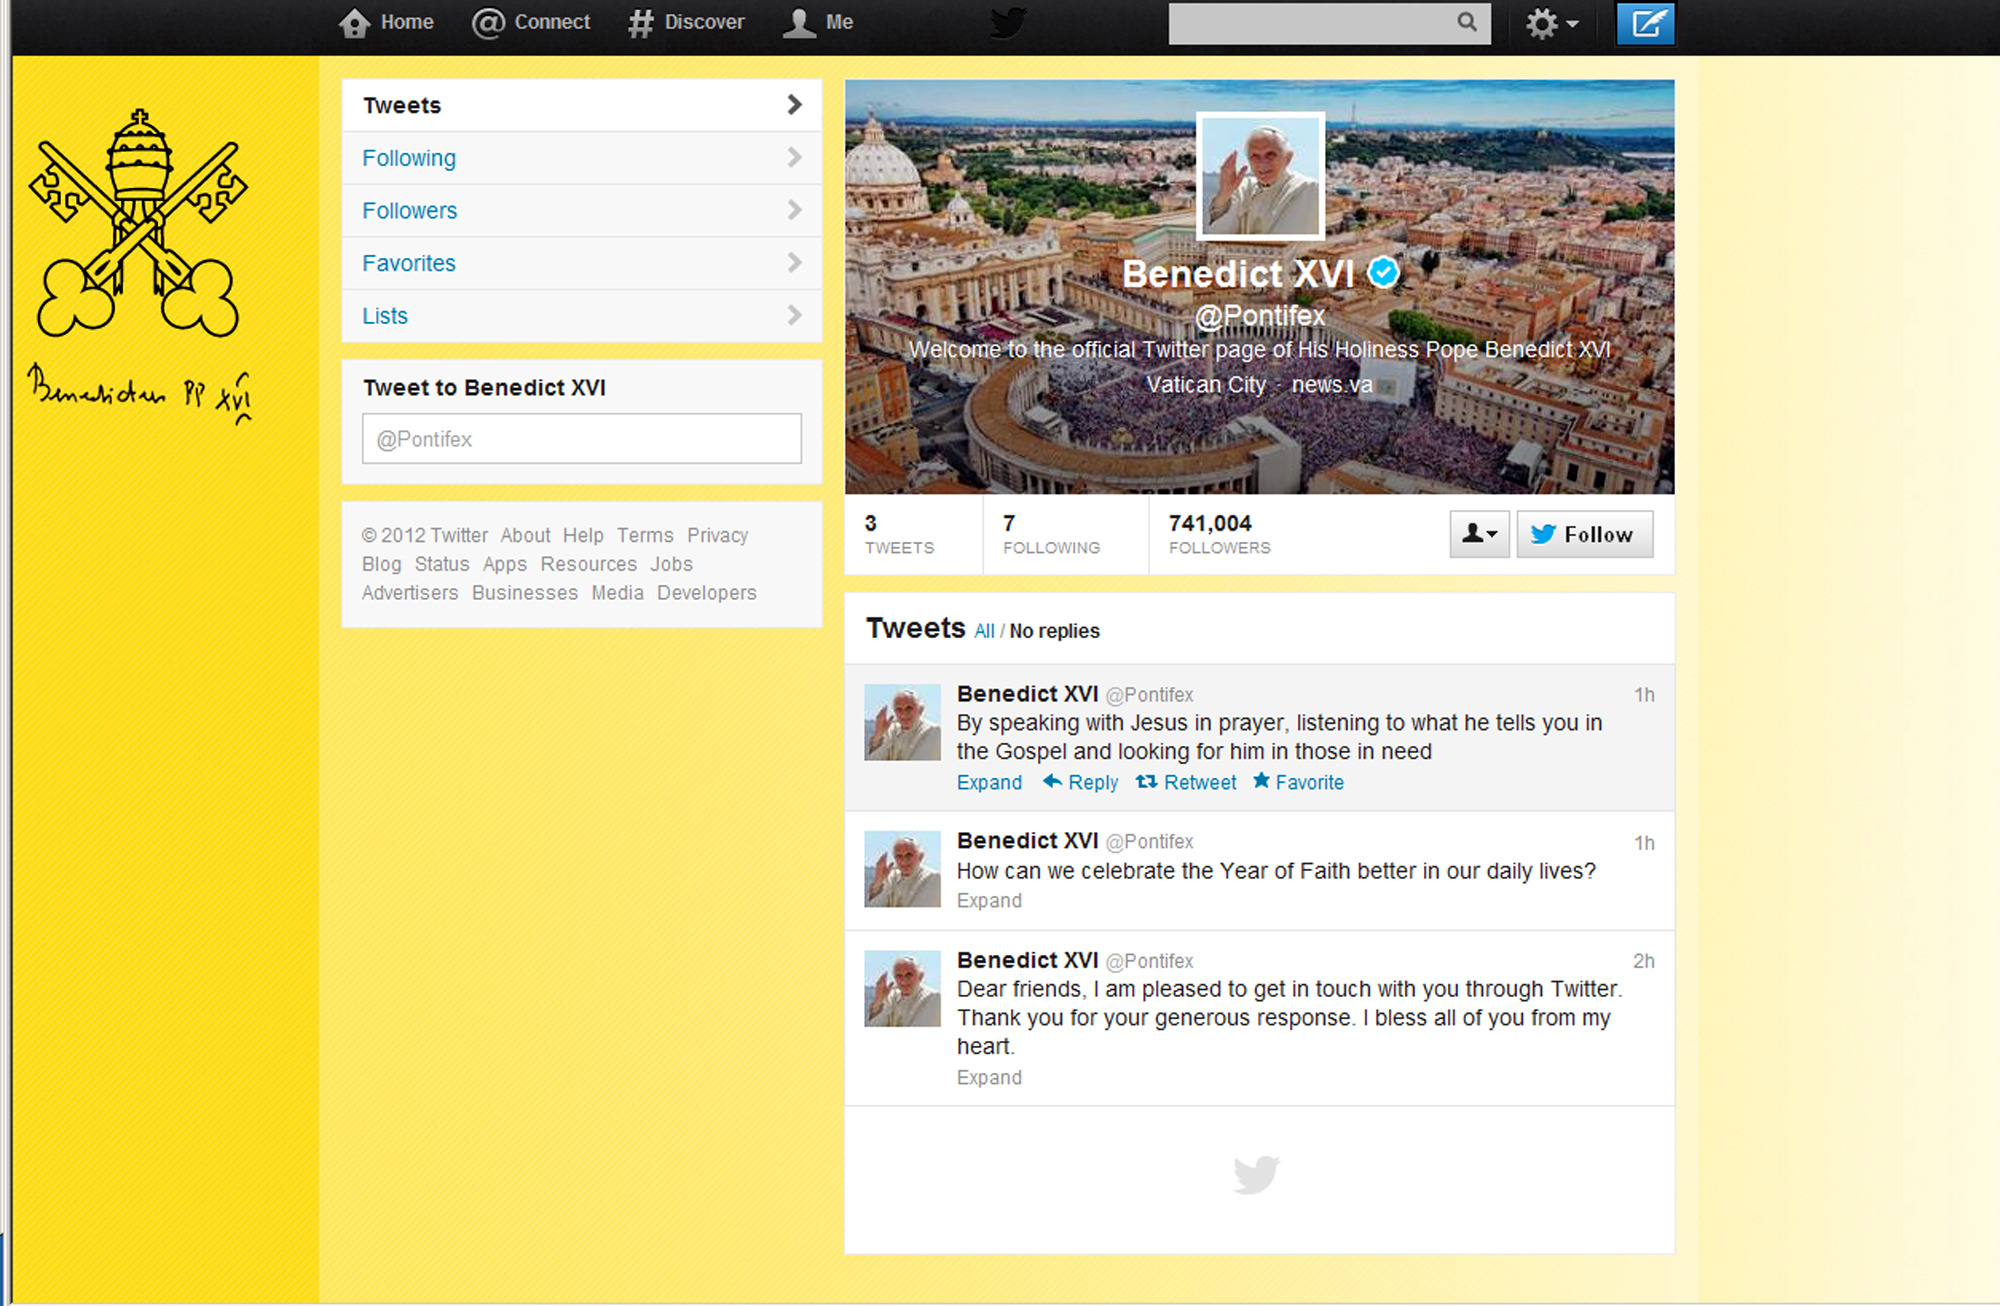Image resolution: width=2000 pixels, height=1306 pixels.
Task: Open the Terms footer link
Action: point(645,535)
